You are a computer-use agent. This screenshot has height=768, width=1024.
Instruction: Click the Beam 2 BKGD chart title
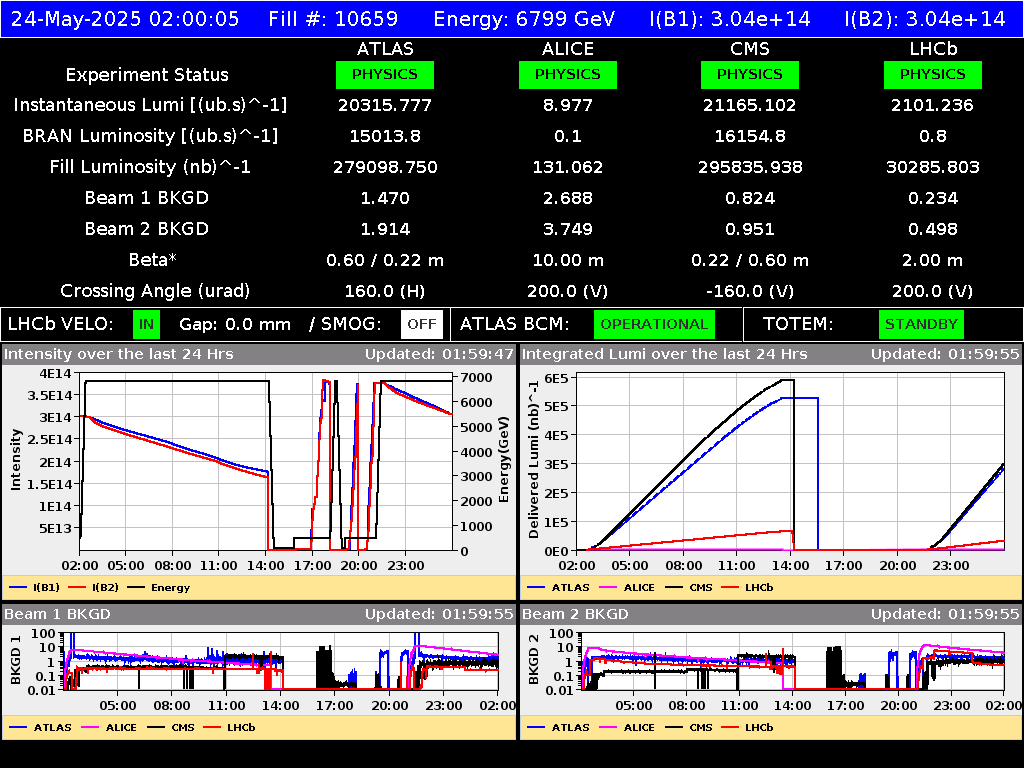575,614
